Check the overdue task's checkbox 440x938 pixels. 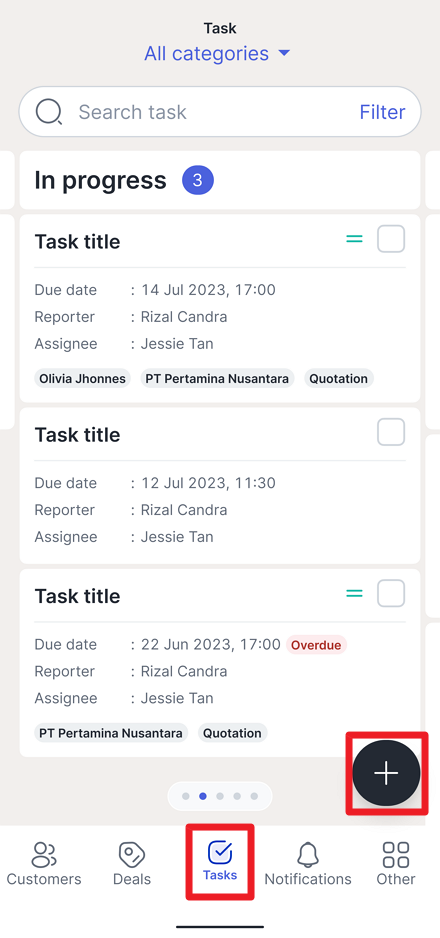click(x=391, y=593)
